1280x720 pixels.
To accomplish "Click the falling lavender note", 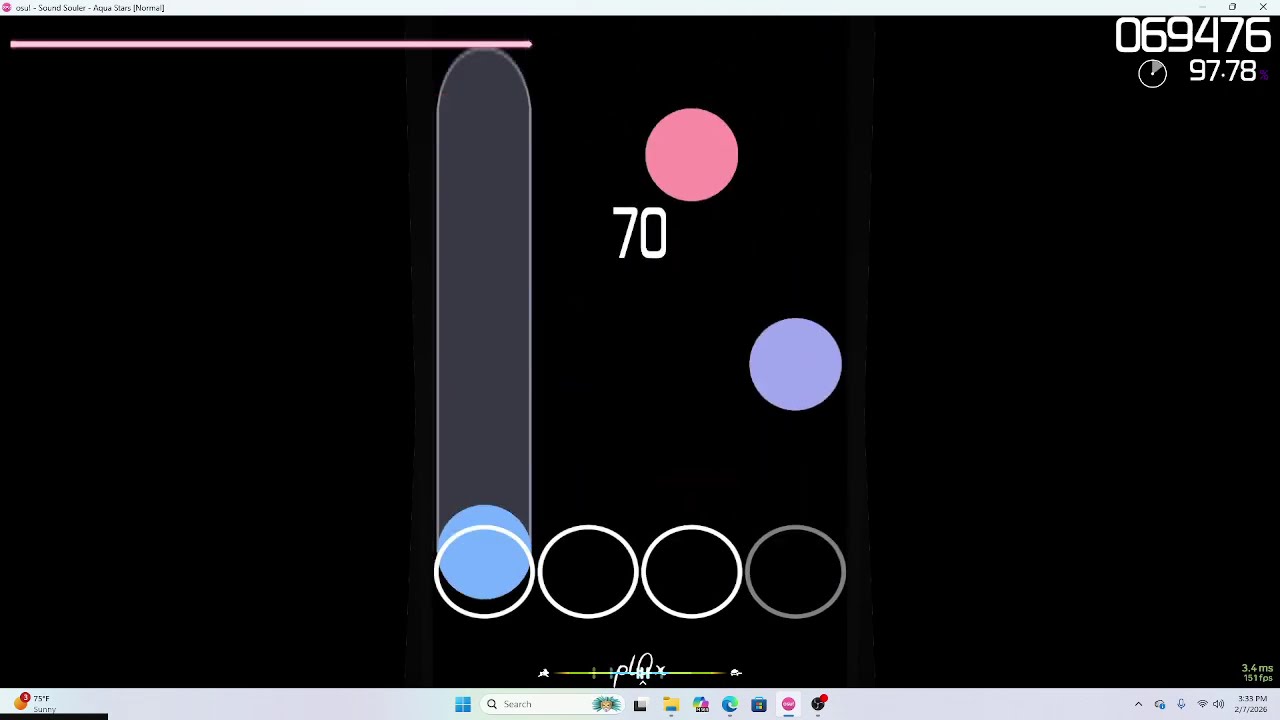I will (796, 364).
